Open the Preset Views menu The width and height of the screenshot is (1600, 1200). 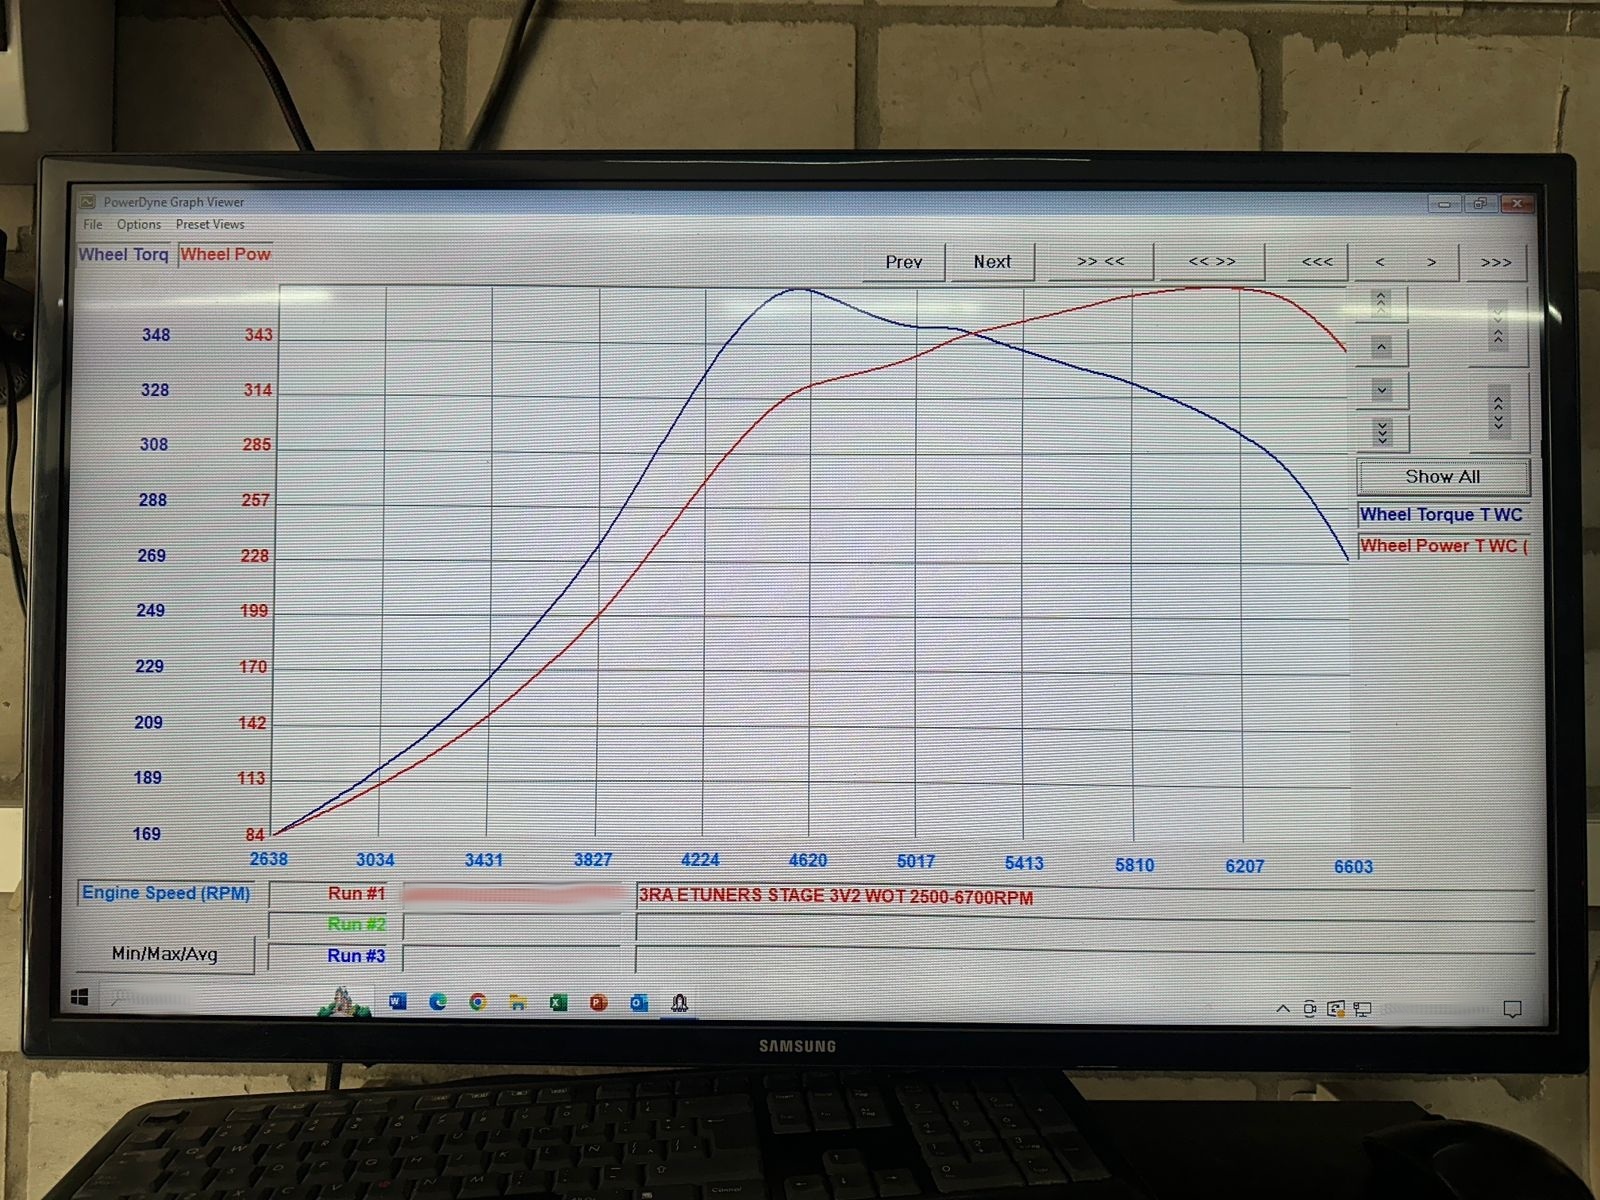[x=210, y=225]
